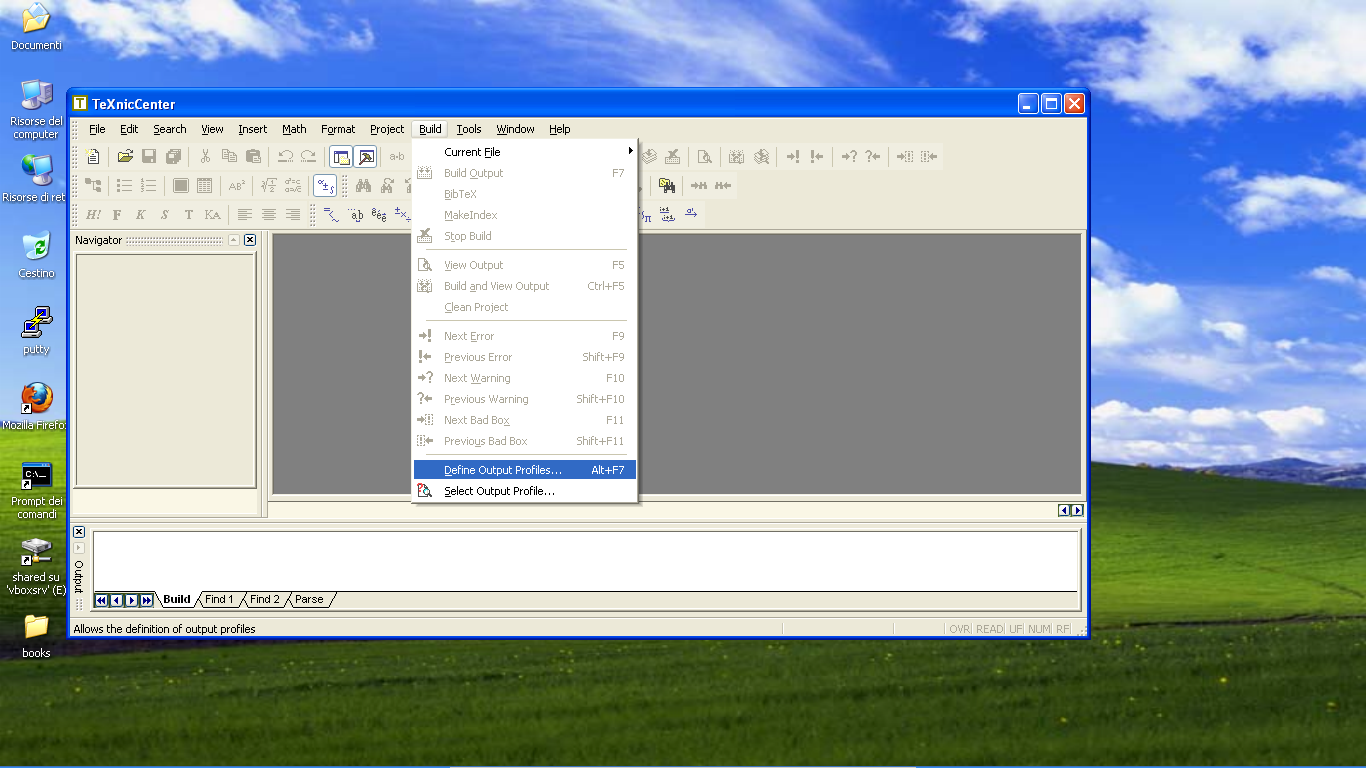Click the italic K format icon
Viewport: 1366px width, 768px height.
tap(141, 214)
